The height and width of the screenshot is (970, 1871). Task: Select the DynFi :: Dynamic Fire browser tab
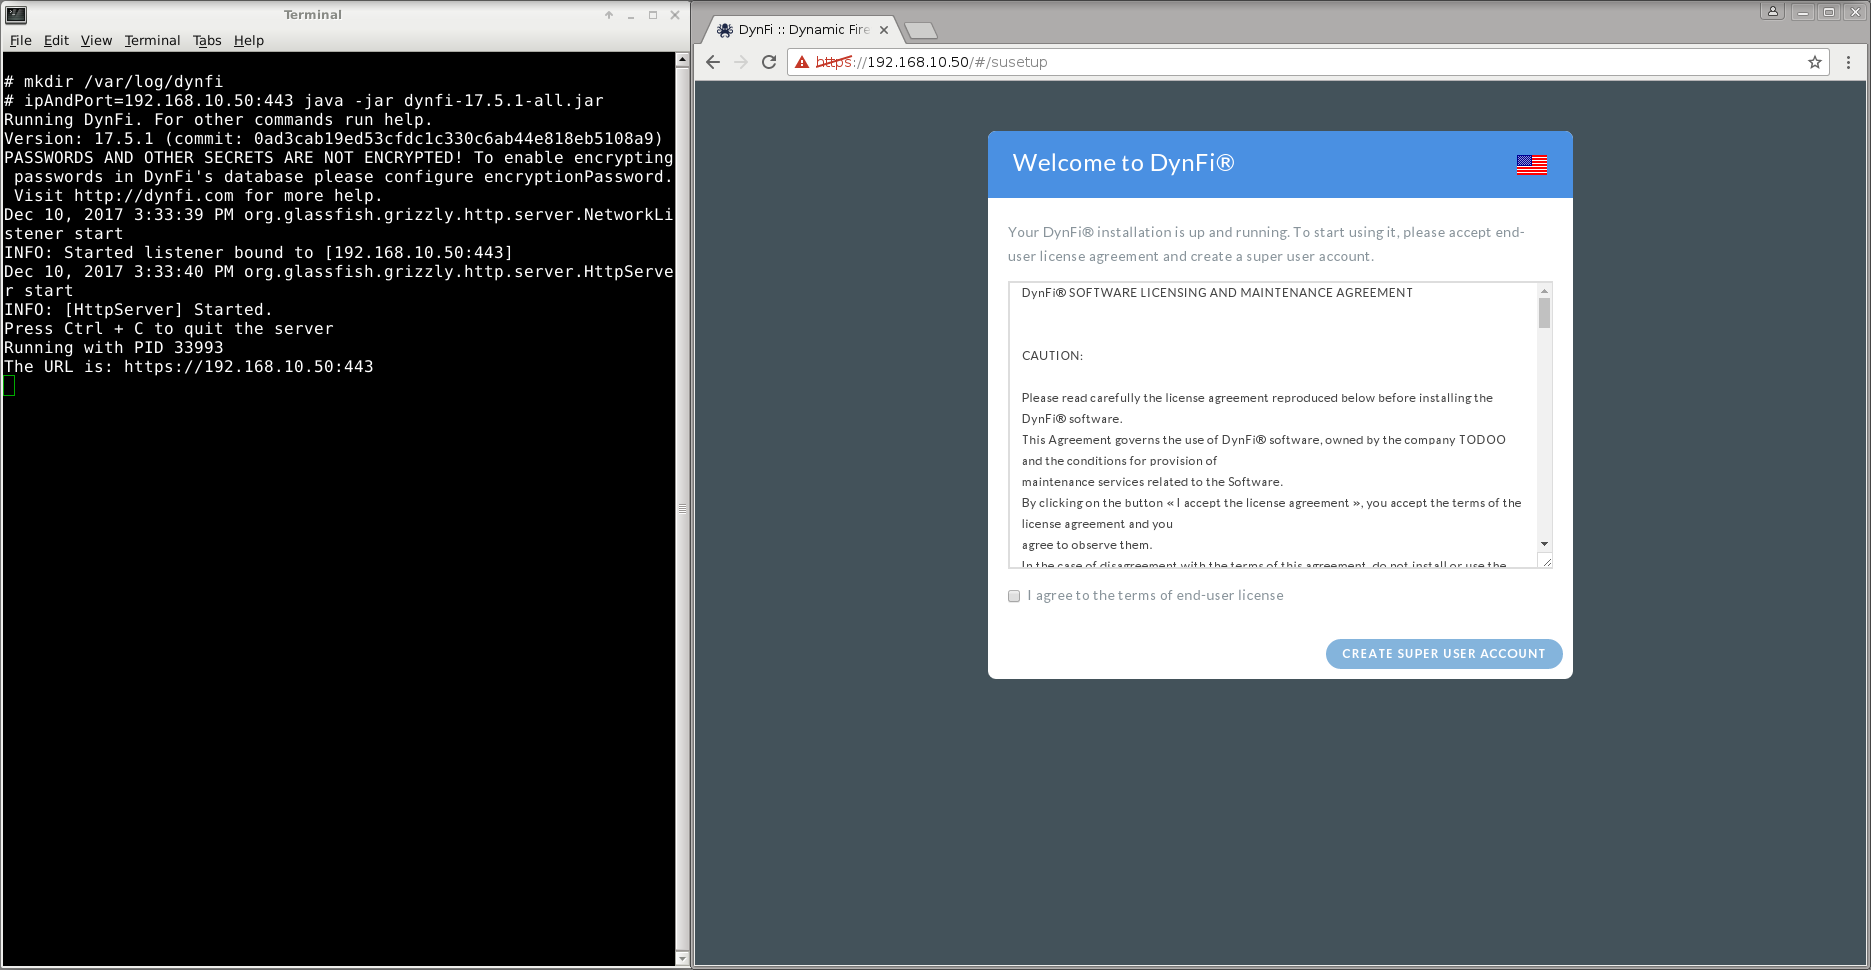click(802, 30)
